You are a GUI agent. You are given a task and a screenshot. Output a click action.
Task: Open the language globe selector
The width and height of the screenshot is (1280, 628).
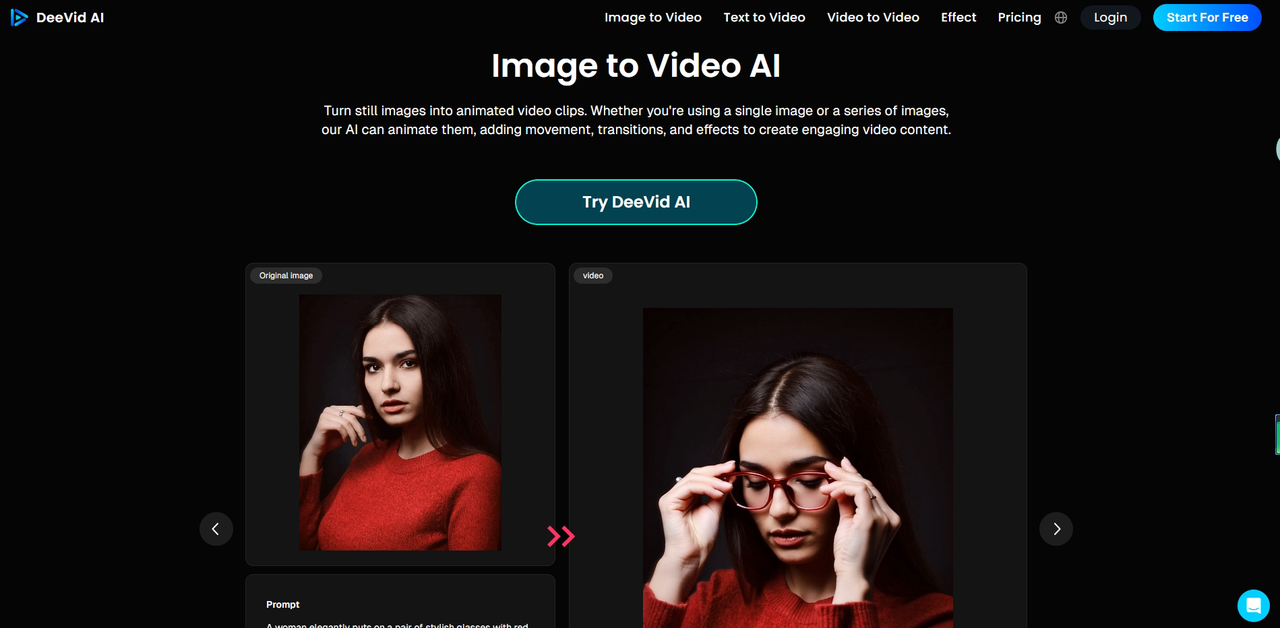1061,17
